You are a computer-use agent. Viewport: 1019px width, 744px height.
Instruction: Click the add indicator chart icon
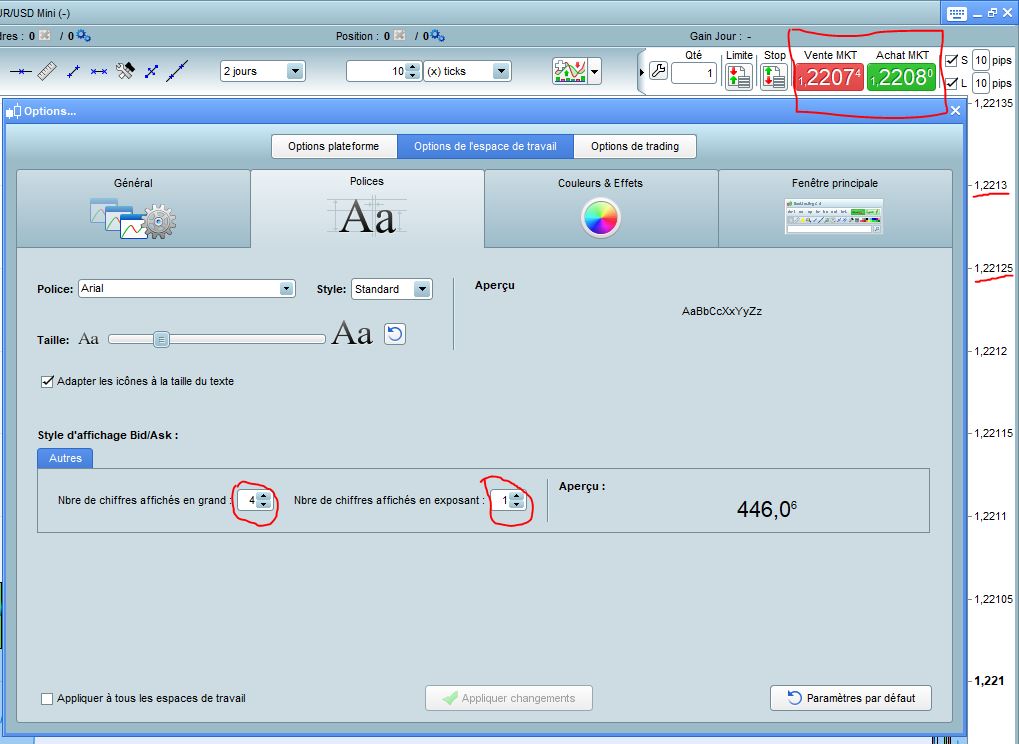pos(570,71)
